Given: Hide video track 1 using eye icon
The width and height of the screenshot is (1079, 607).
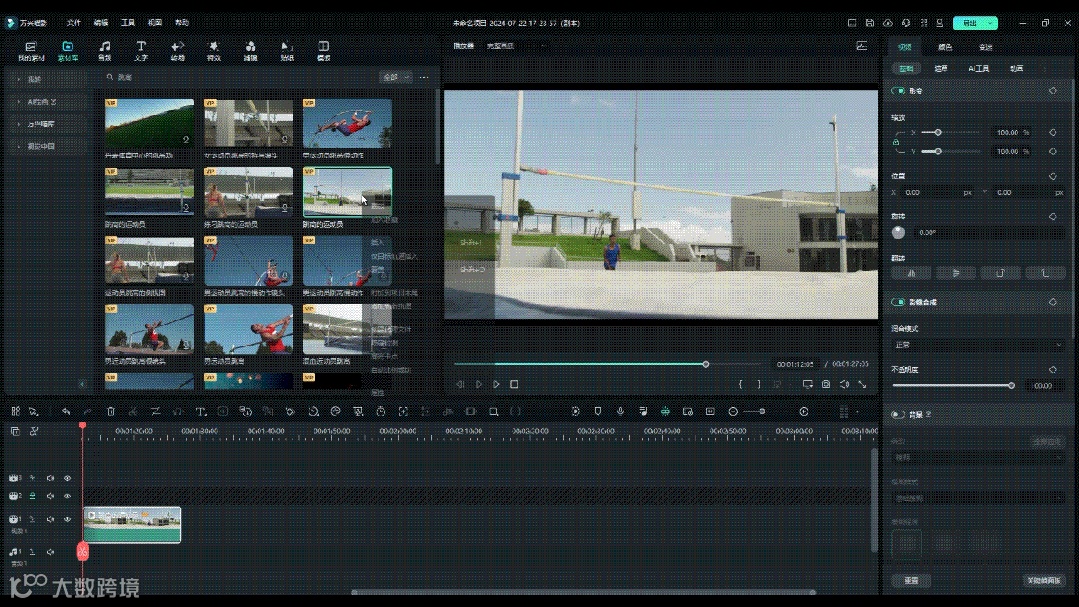Looking at the screenshot, I should [x=68, y=519].
